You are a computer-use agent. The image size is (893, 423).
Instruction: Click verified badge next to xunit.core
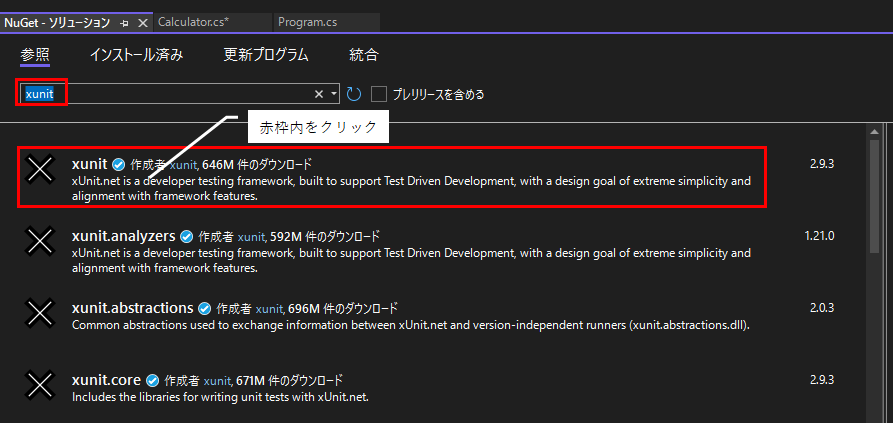click(153, 380)
